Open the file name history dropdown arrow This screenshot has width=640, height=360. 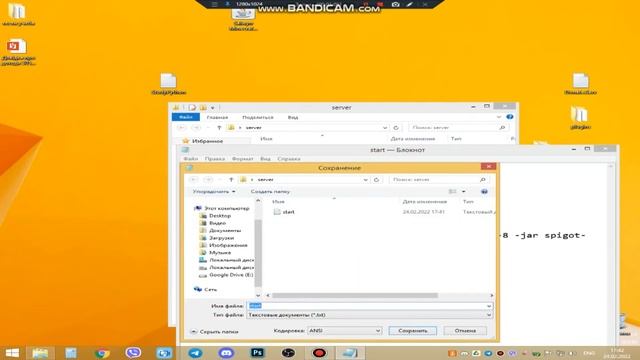tap(489, 306)
